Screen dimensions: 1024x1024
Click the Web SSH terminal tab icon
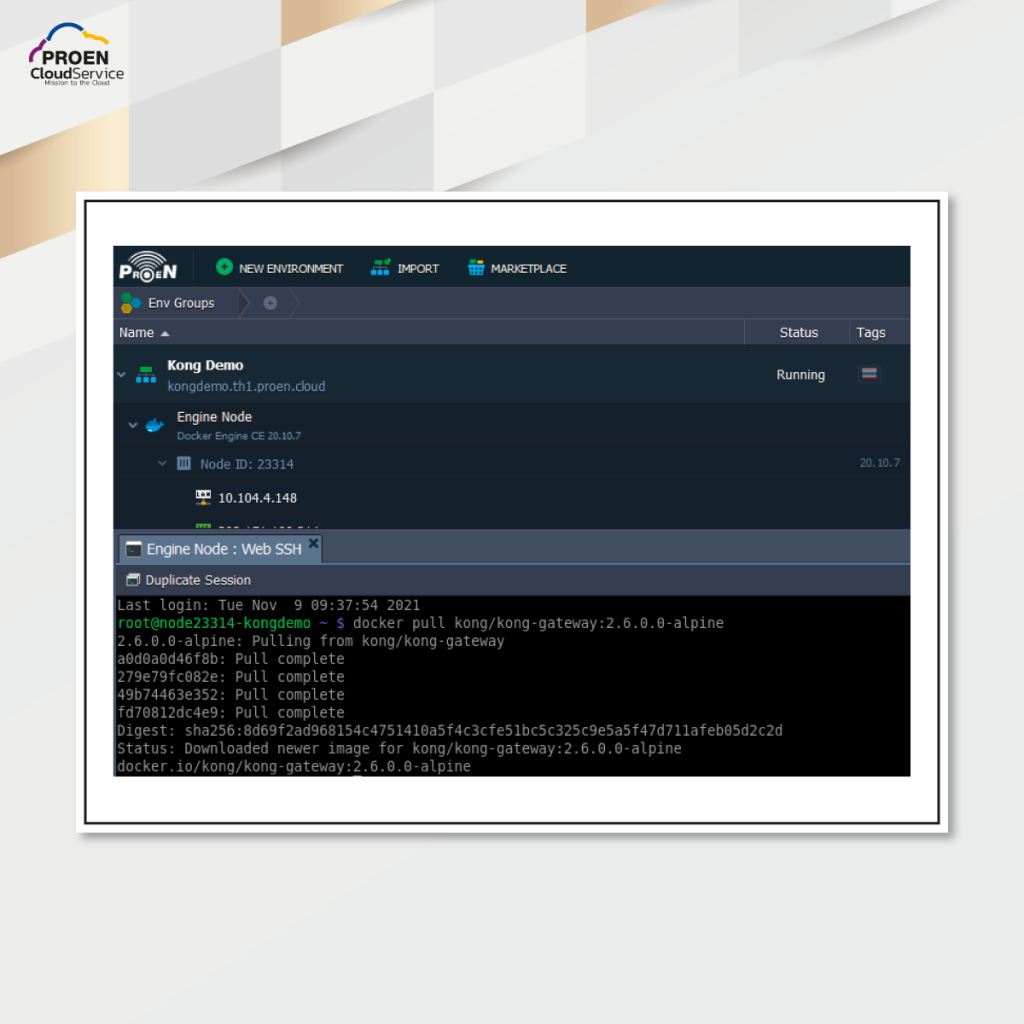133,549
